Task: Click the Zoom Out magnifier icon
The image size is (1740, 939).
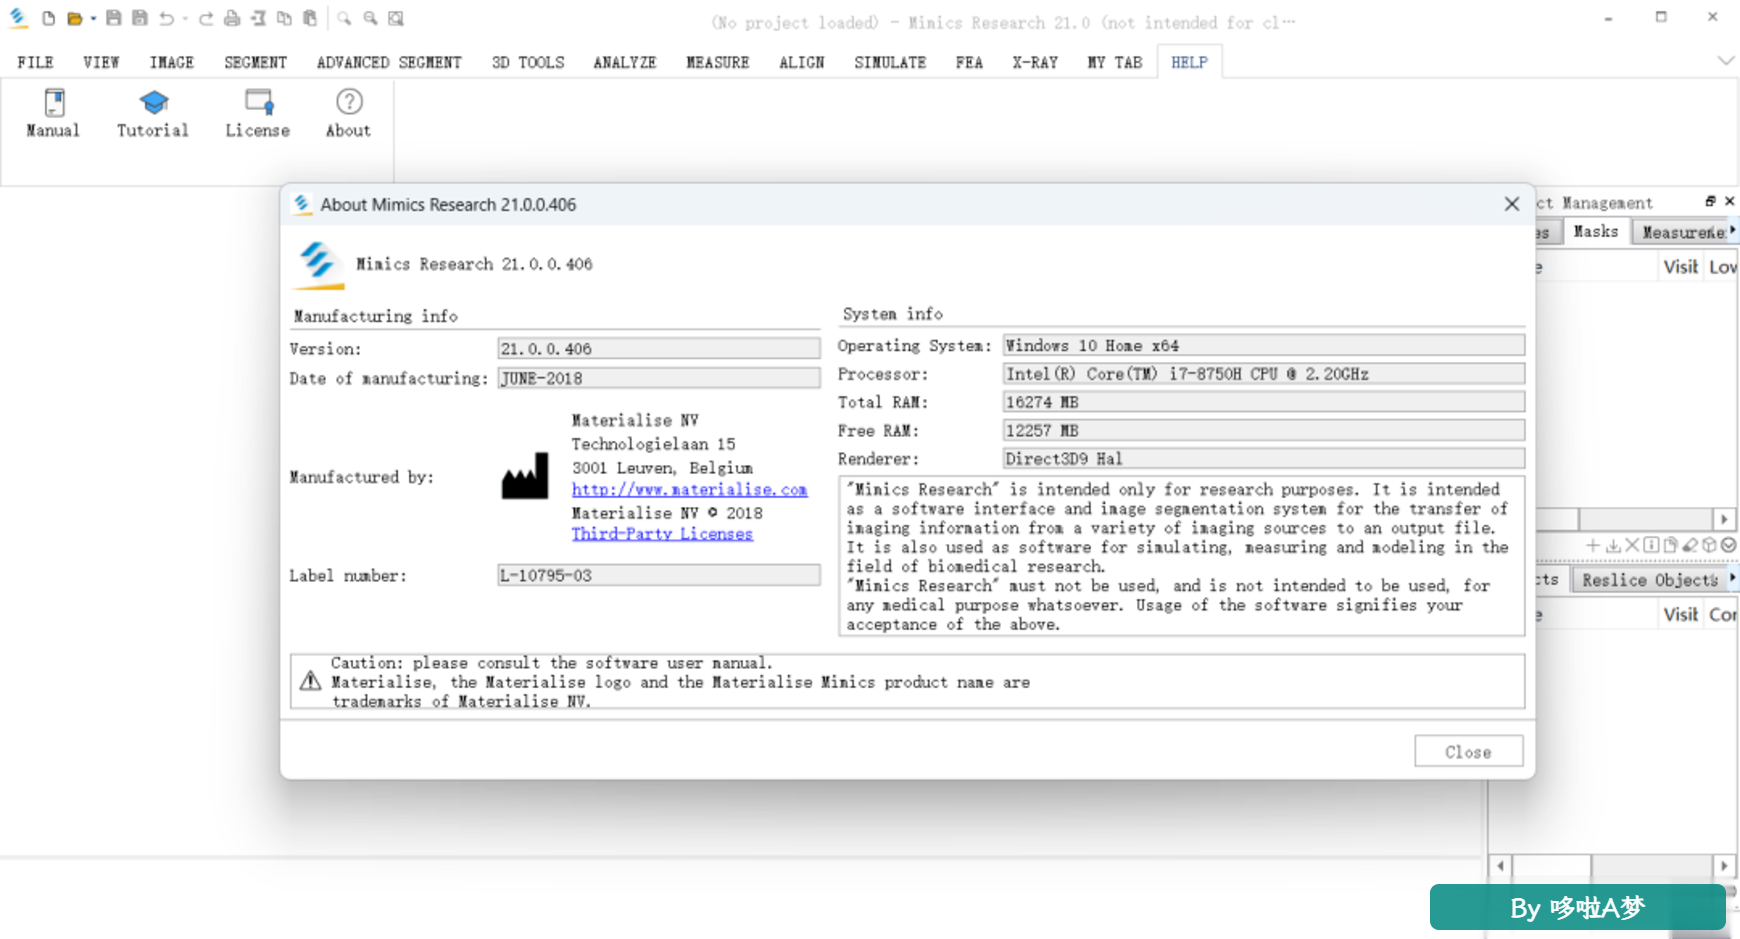Action: tap(370, 18)
